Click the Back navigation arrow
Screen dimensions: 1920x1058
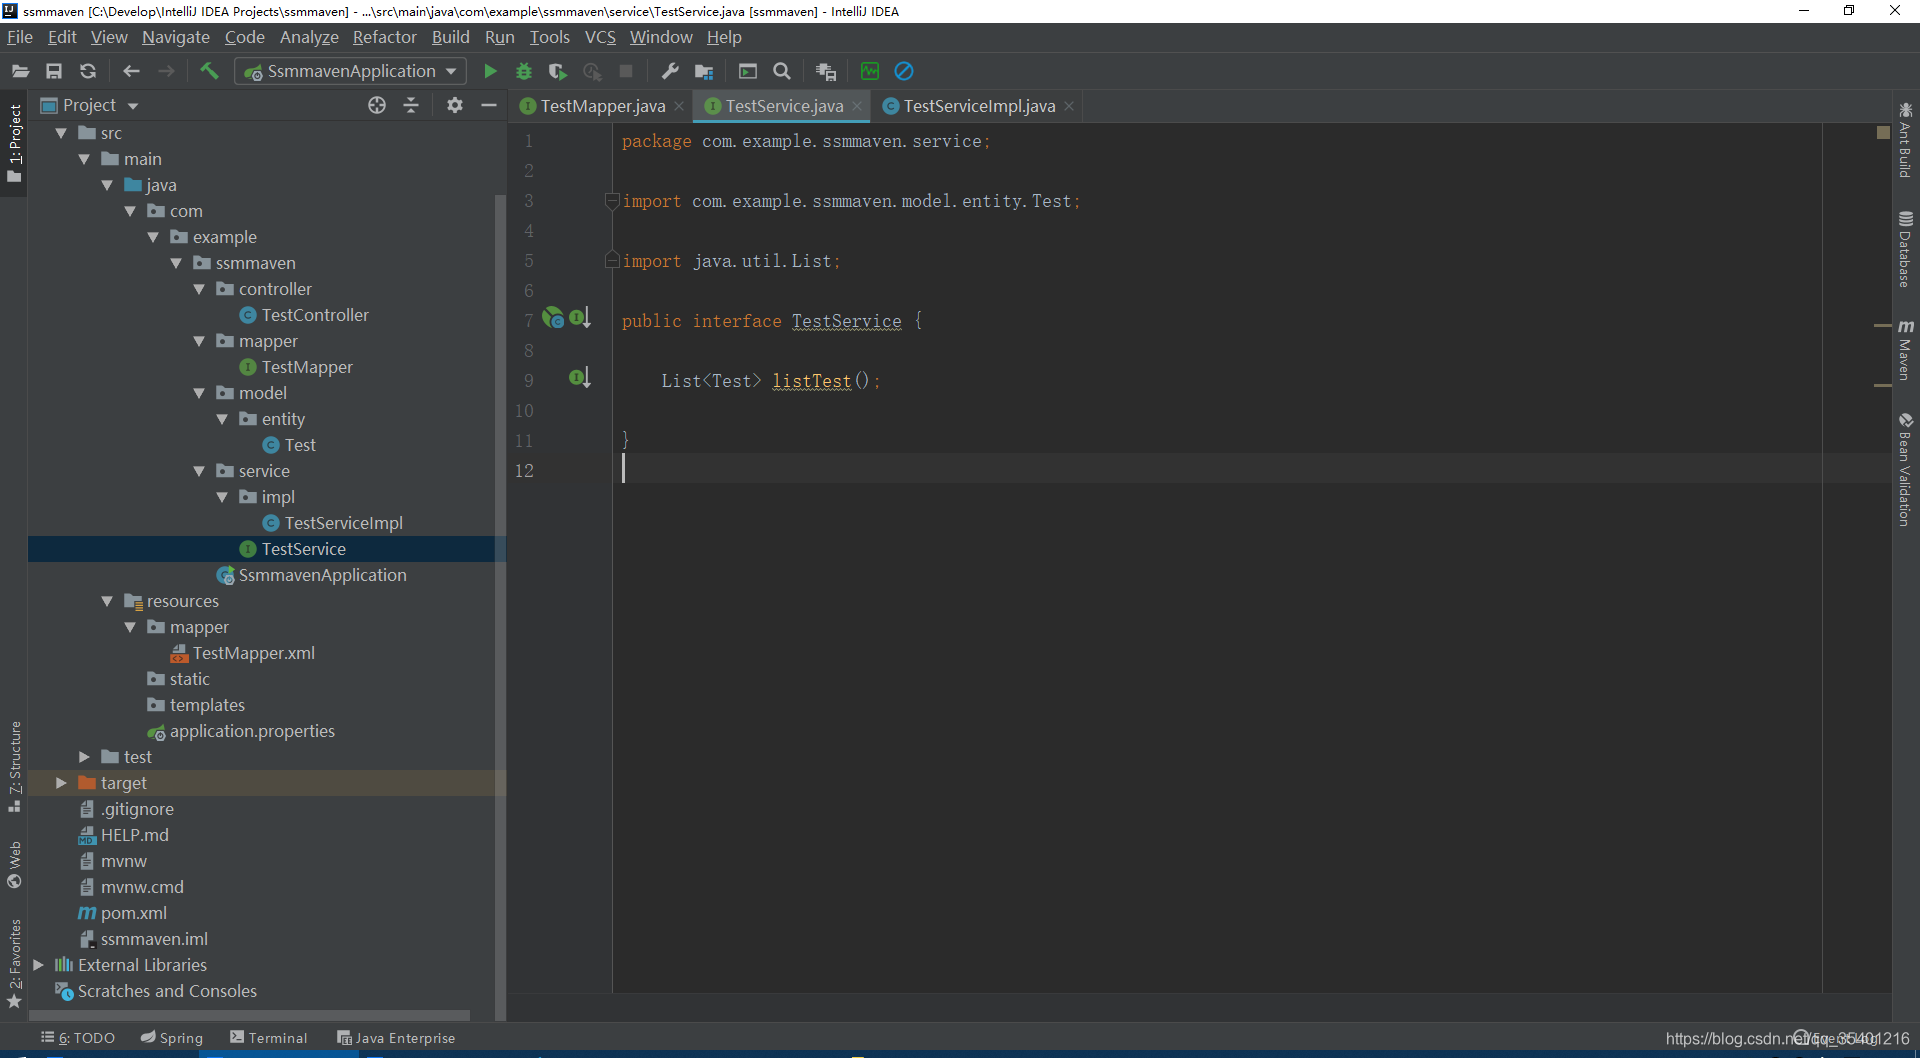point(131,71)
